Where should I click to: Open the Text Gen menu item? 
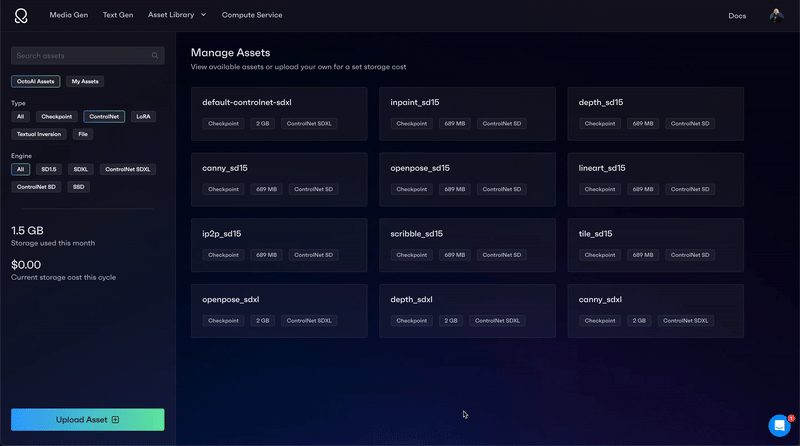(x=118, y=15)
